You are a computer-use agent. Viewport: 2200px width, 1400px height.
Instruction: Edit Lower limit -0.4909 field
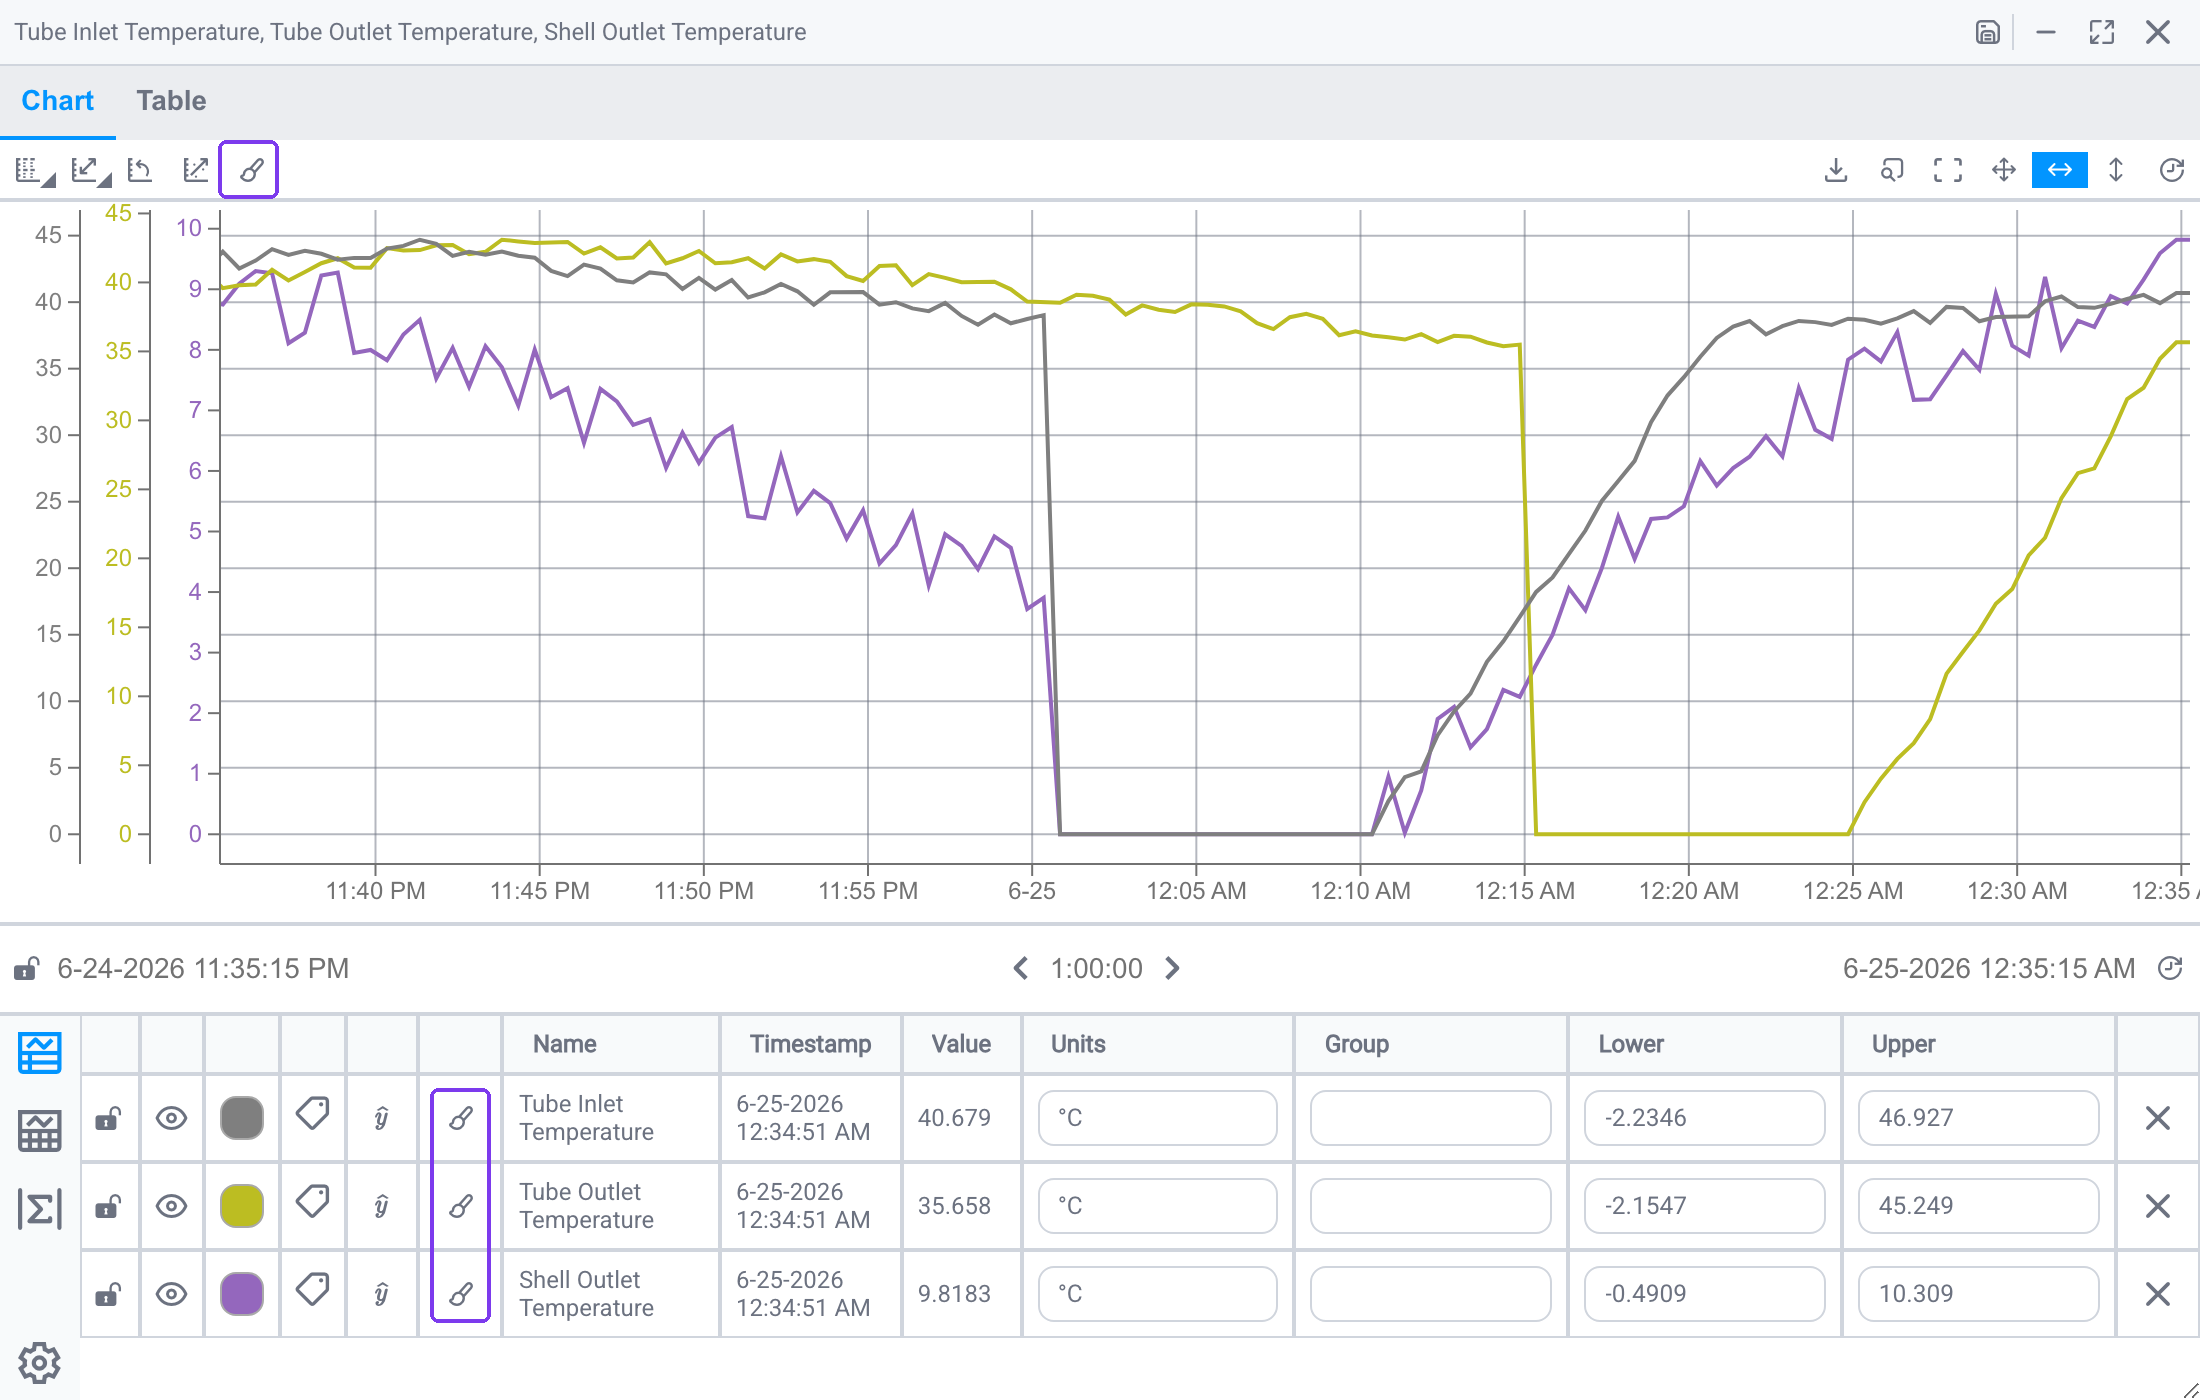click(x=1704, y=1294)
